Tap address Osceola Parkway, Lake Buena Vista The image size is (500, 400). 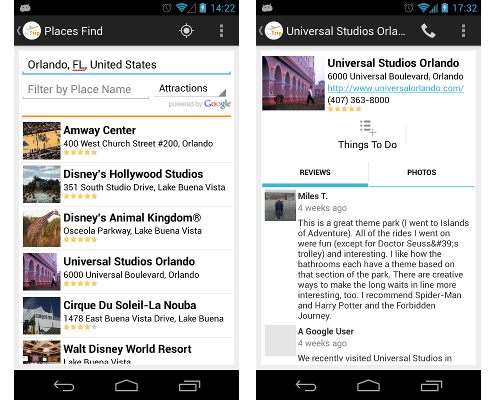pyautogui.click(x=132, y=231)
